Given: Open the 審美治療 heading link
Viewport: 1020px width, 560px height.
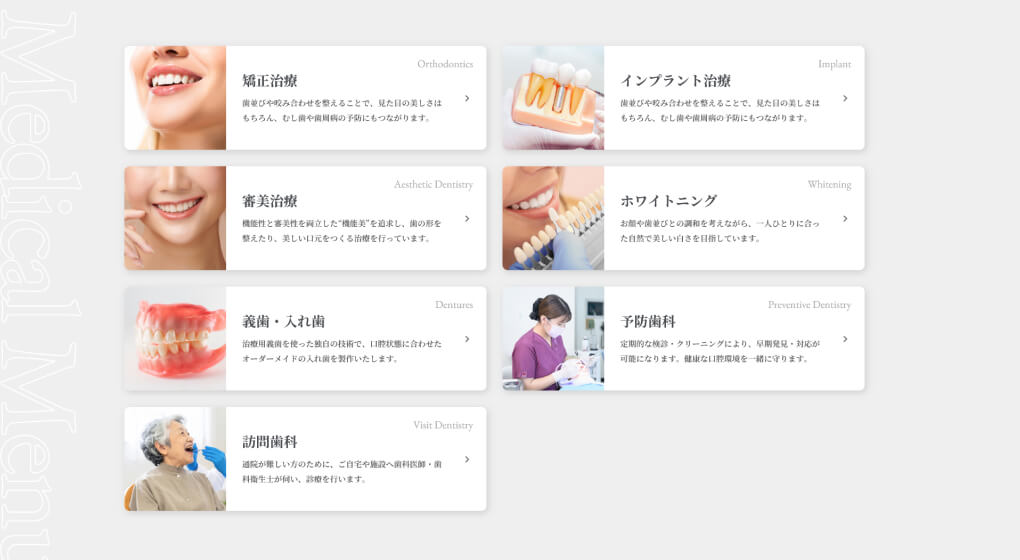Looking at the screenshot, I should pyautogui.click(x=270, y=201).
